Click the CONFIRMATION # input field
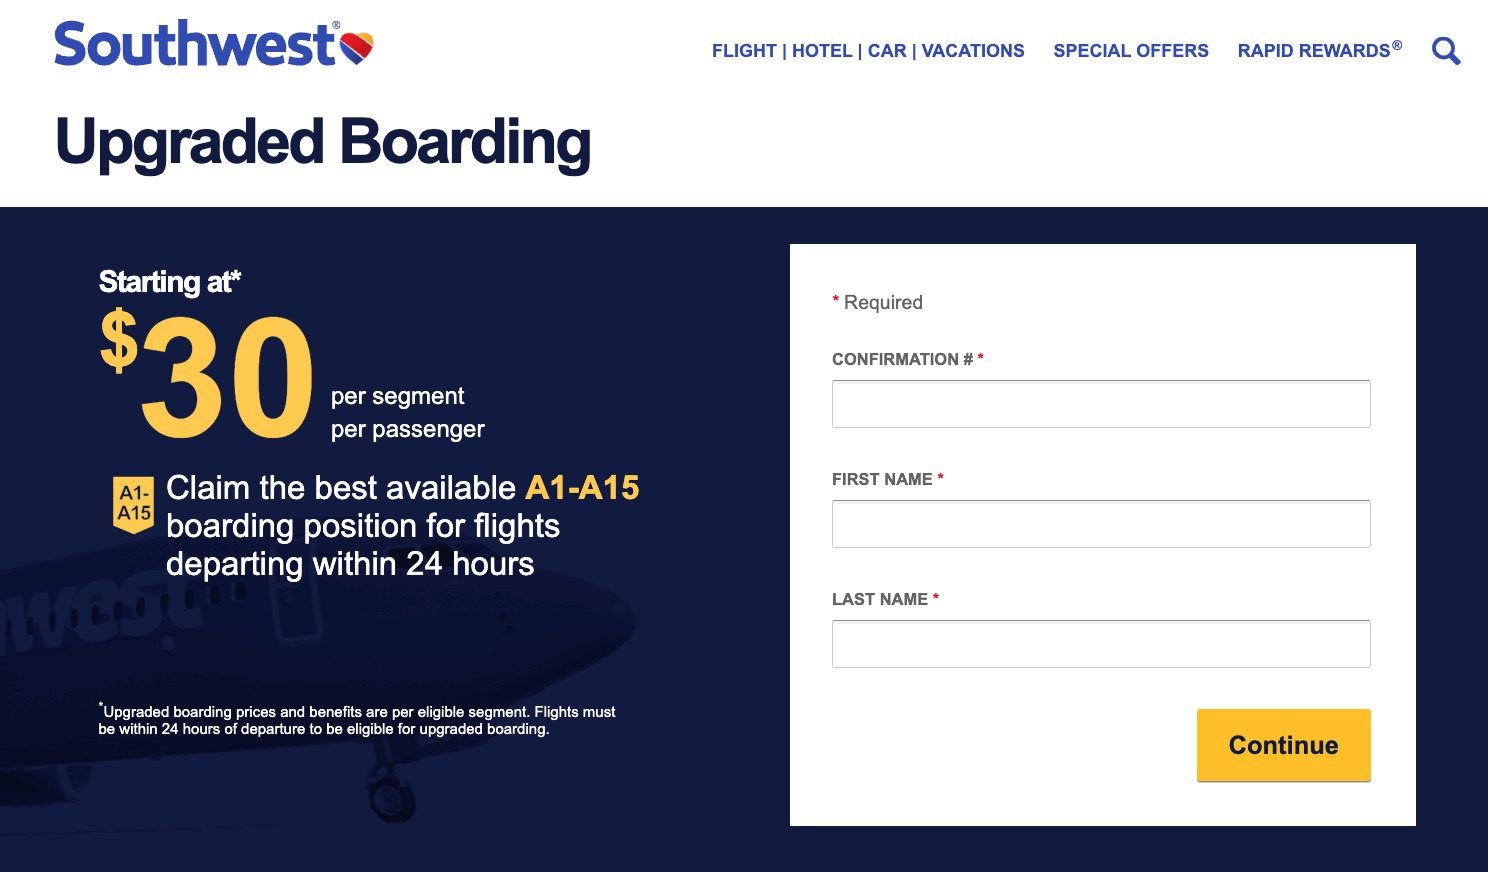1488x872 pixels. pyautogui.click(x=1100, y=403)
